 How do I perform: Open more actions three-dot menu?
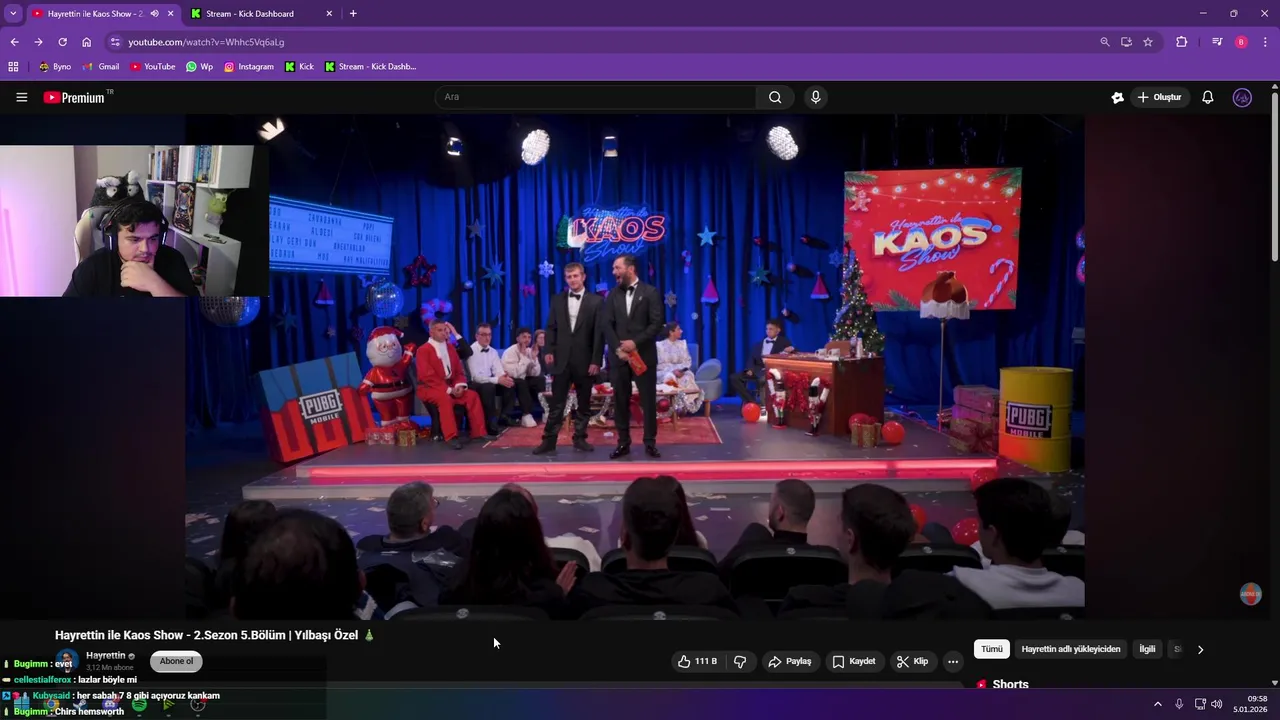953,661
